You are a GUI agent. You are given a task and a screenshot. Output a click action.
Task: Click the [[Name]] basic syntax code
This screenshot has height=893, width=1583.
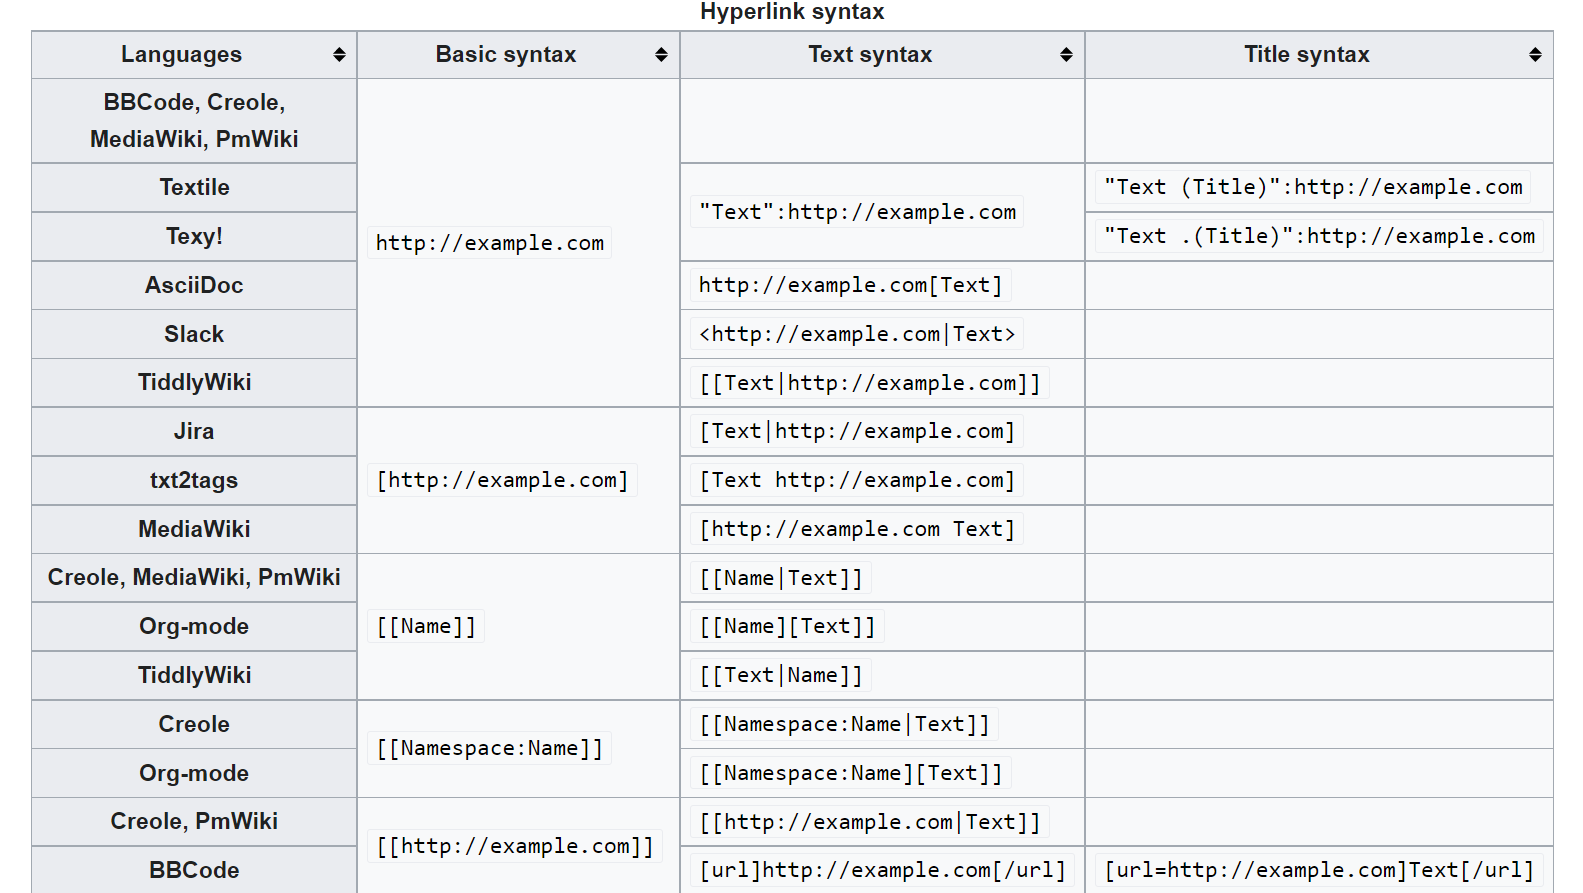(x=426, y=627)
